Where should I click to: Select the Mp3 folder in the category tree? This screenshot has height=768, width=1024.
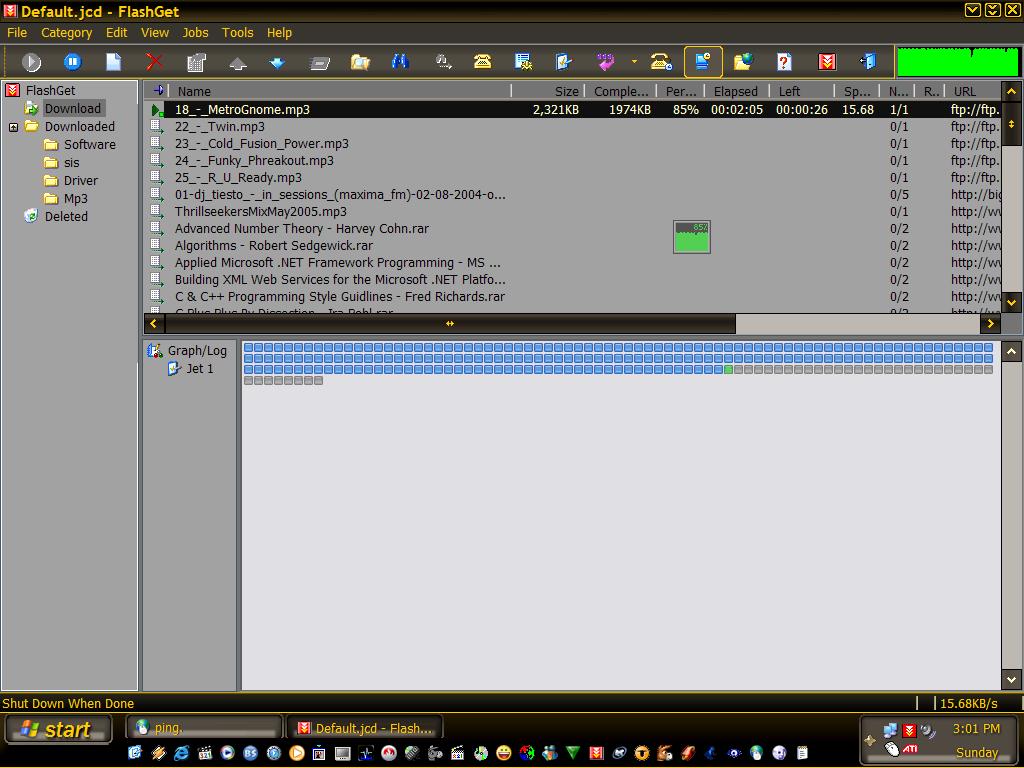tap(75, 199)
